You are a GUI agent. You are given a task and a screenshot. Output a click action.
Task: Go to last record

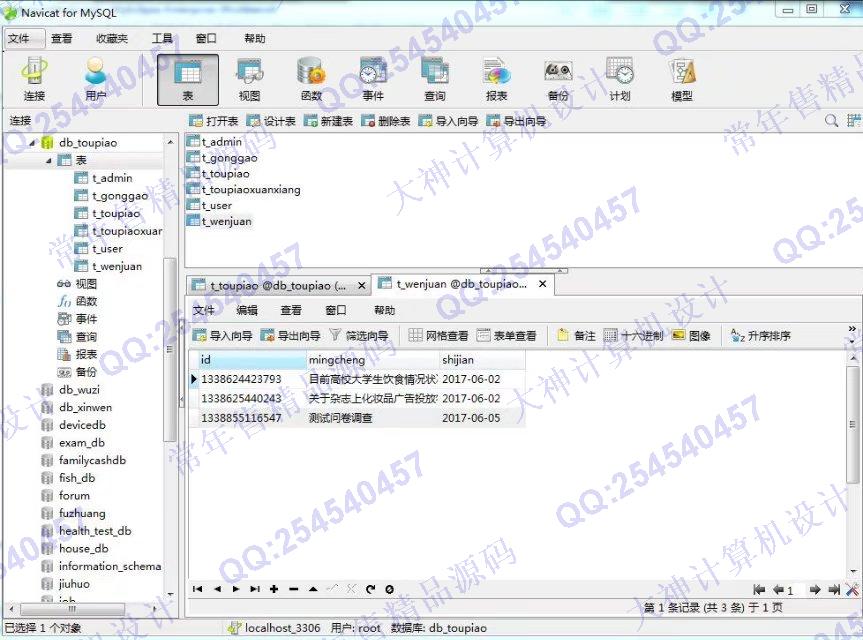tap(254, 589)
